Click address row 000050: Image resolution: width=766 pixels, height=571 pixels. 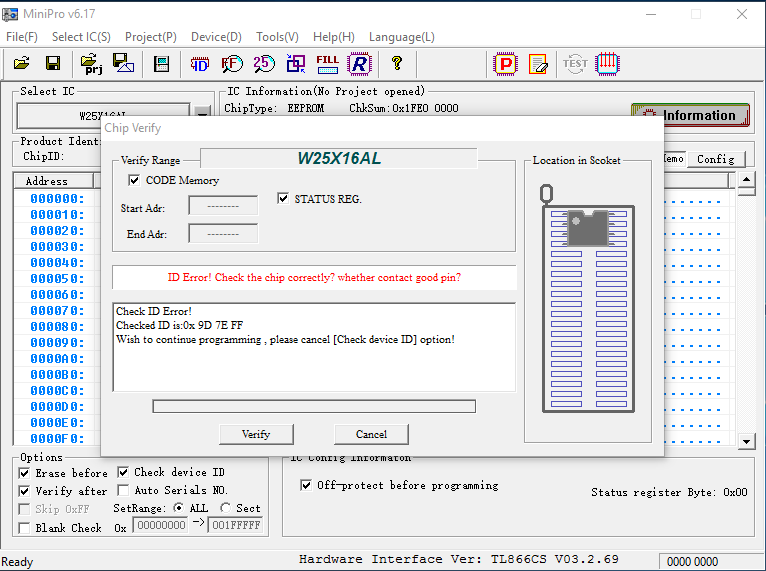(x=57, y=278)
